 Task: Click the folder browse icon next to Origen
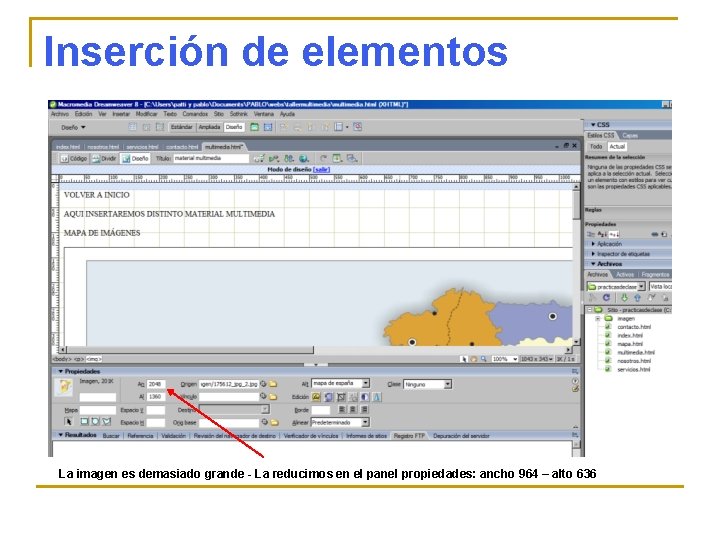point(273,384)
